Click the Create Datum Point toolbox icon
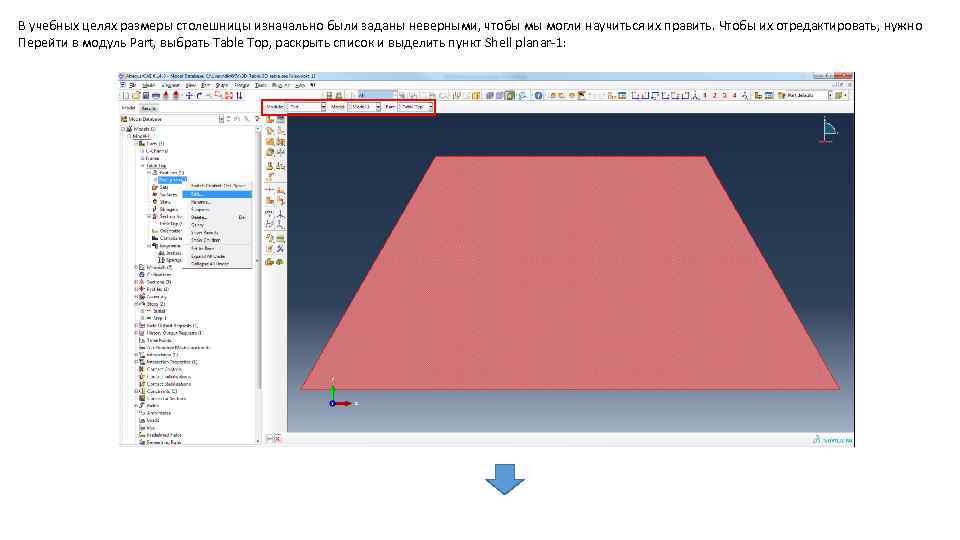This screenshot has width=960, height=540. click(x=269, y=212)
